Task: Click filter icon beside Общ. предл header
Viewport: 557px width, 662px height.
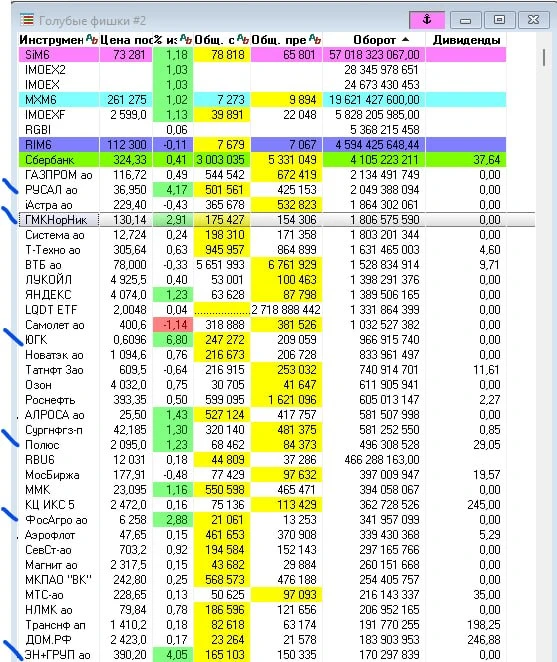Action: click(315, 39)
